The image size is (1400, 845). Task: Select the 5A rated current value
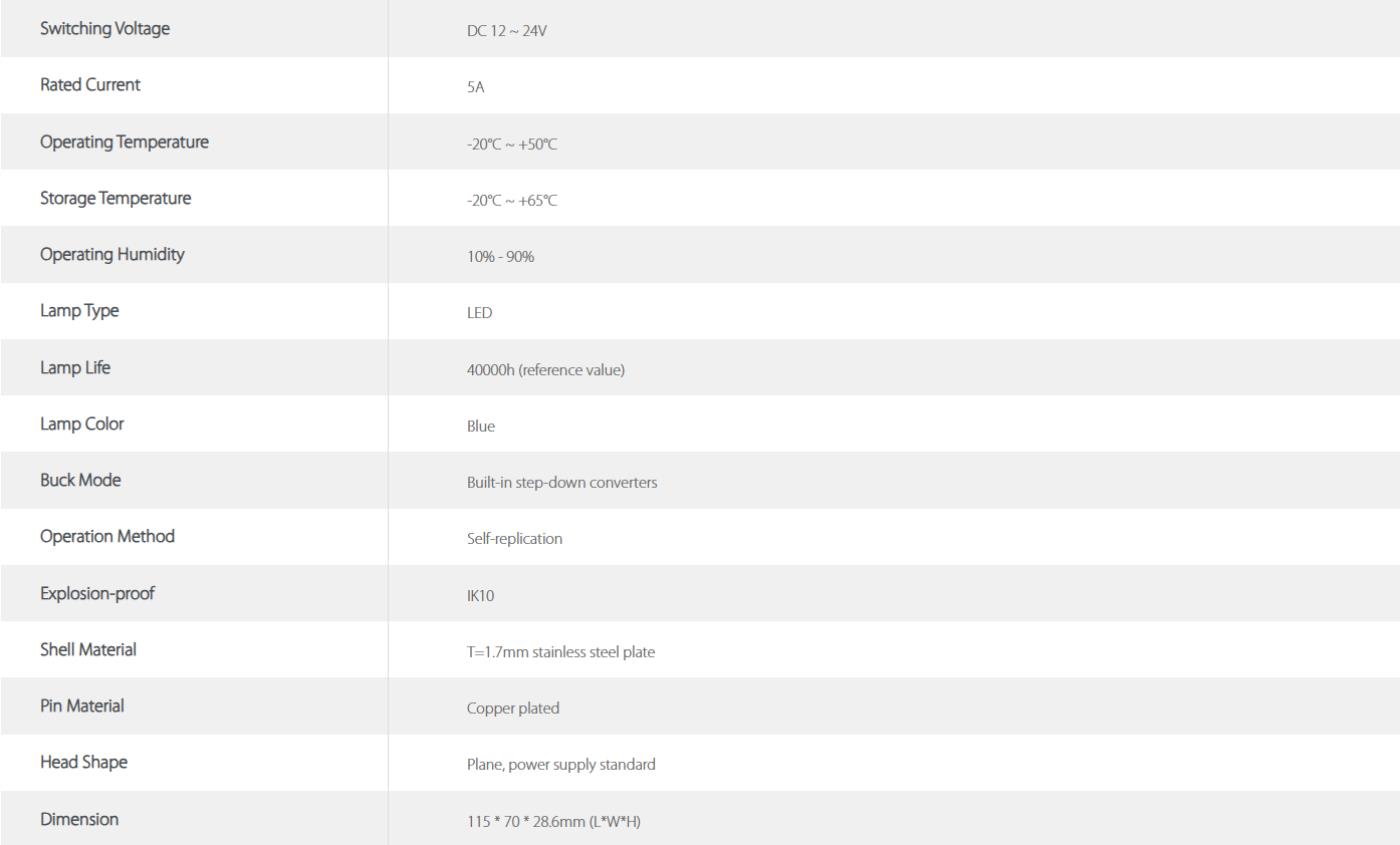point(476,88)
